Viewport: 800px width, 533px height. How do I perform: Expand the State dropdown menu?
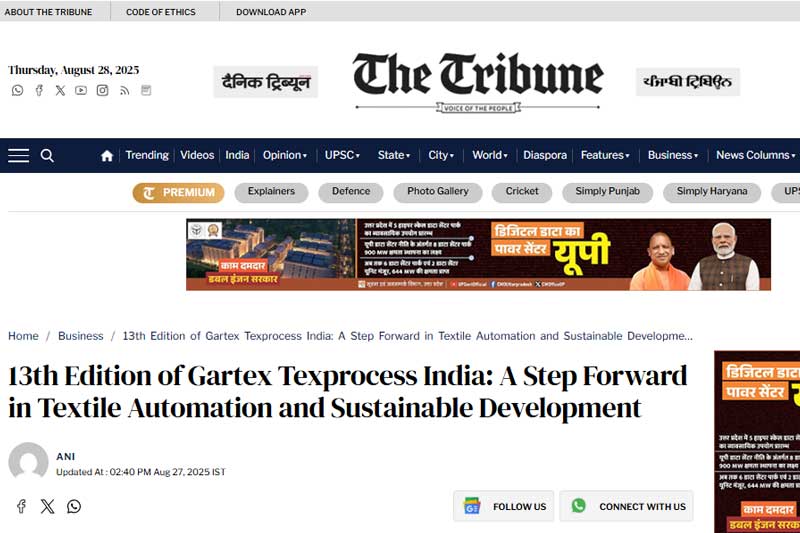point(394,155)
